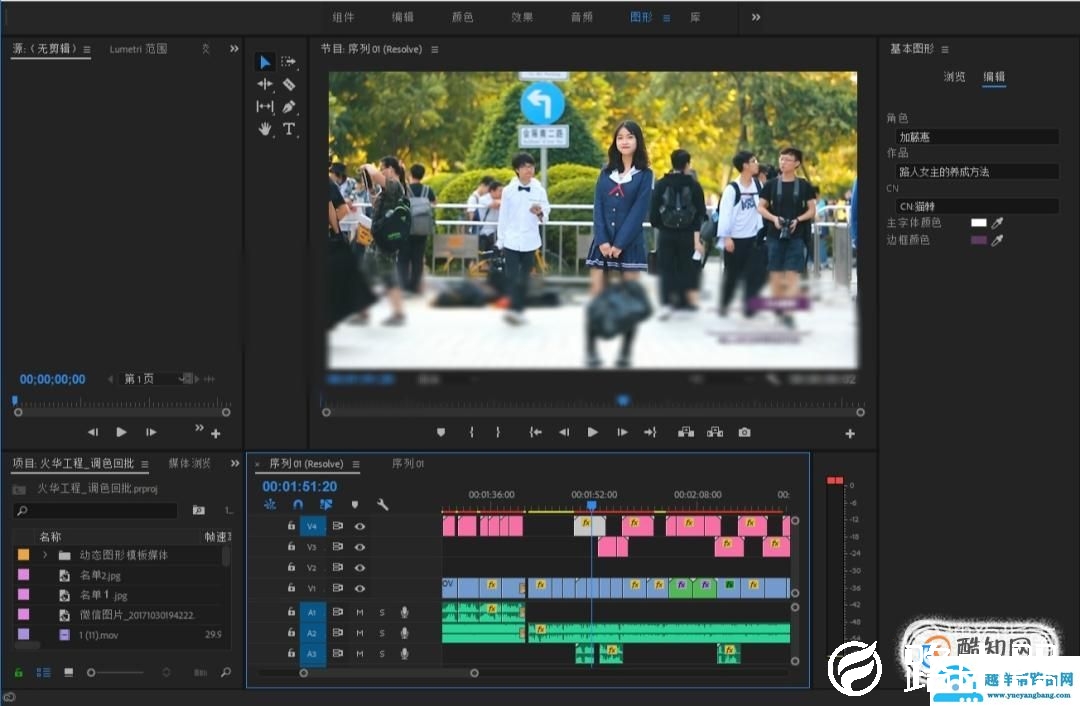Mute audio track A1
The image size is (1080, 706).
pos(360,612)
